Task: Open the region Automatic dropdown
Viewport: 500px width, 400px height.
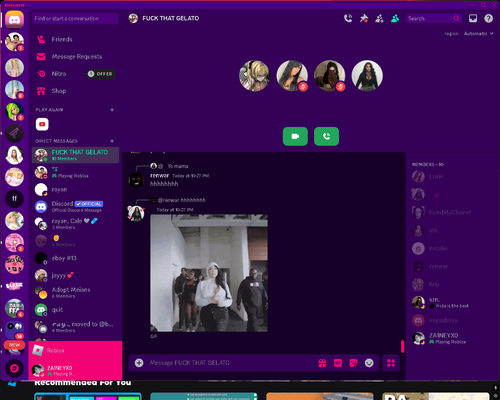Action: click(x=478, y=34)
